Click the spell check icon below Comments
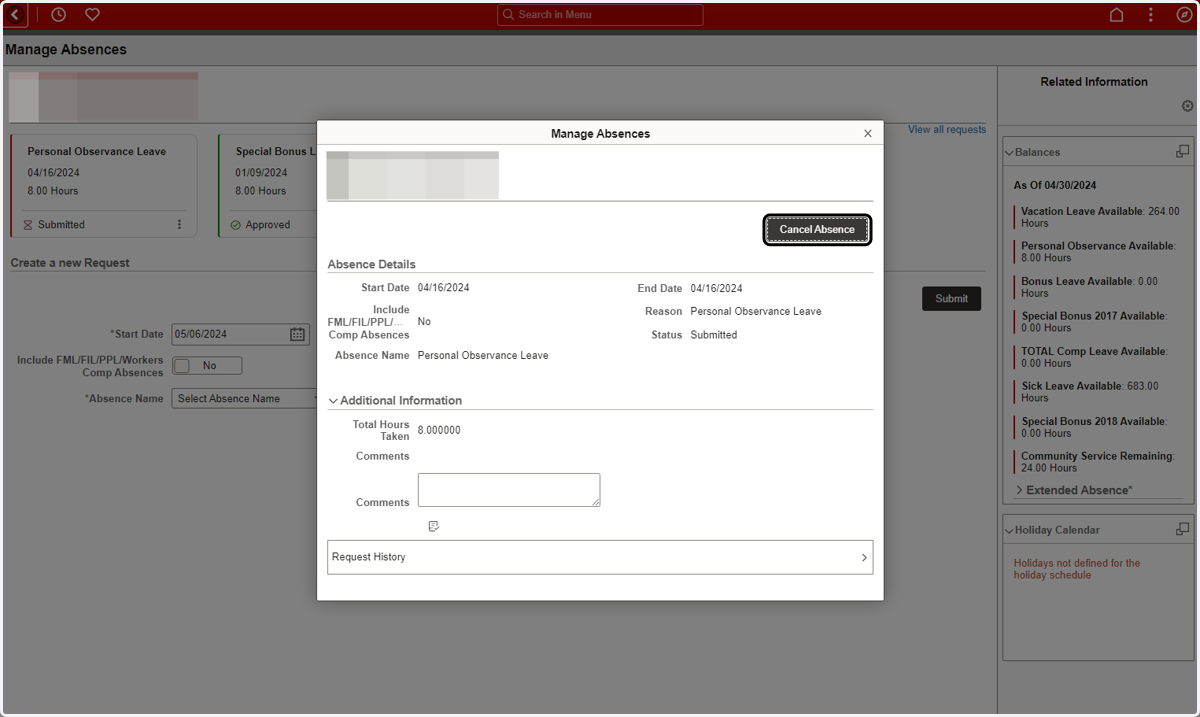This screenshot has width=1200, height=717. pos(433,526)
